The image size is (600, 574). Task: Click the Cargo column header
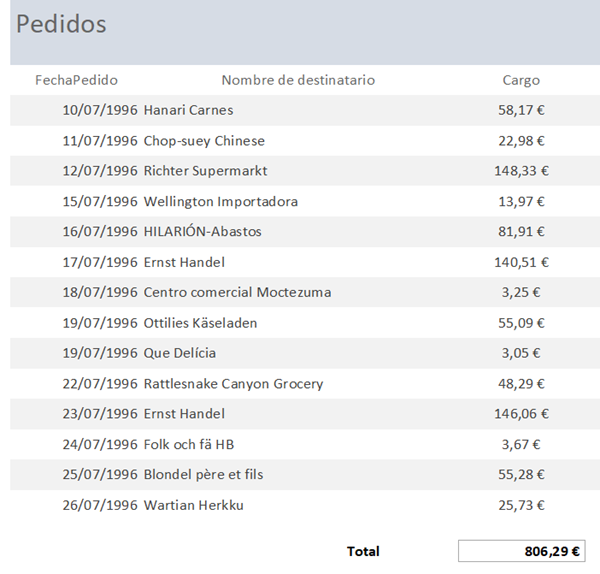[521, 80]
